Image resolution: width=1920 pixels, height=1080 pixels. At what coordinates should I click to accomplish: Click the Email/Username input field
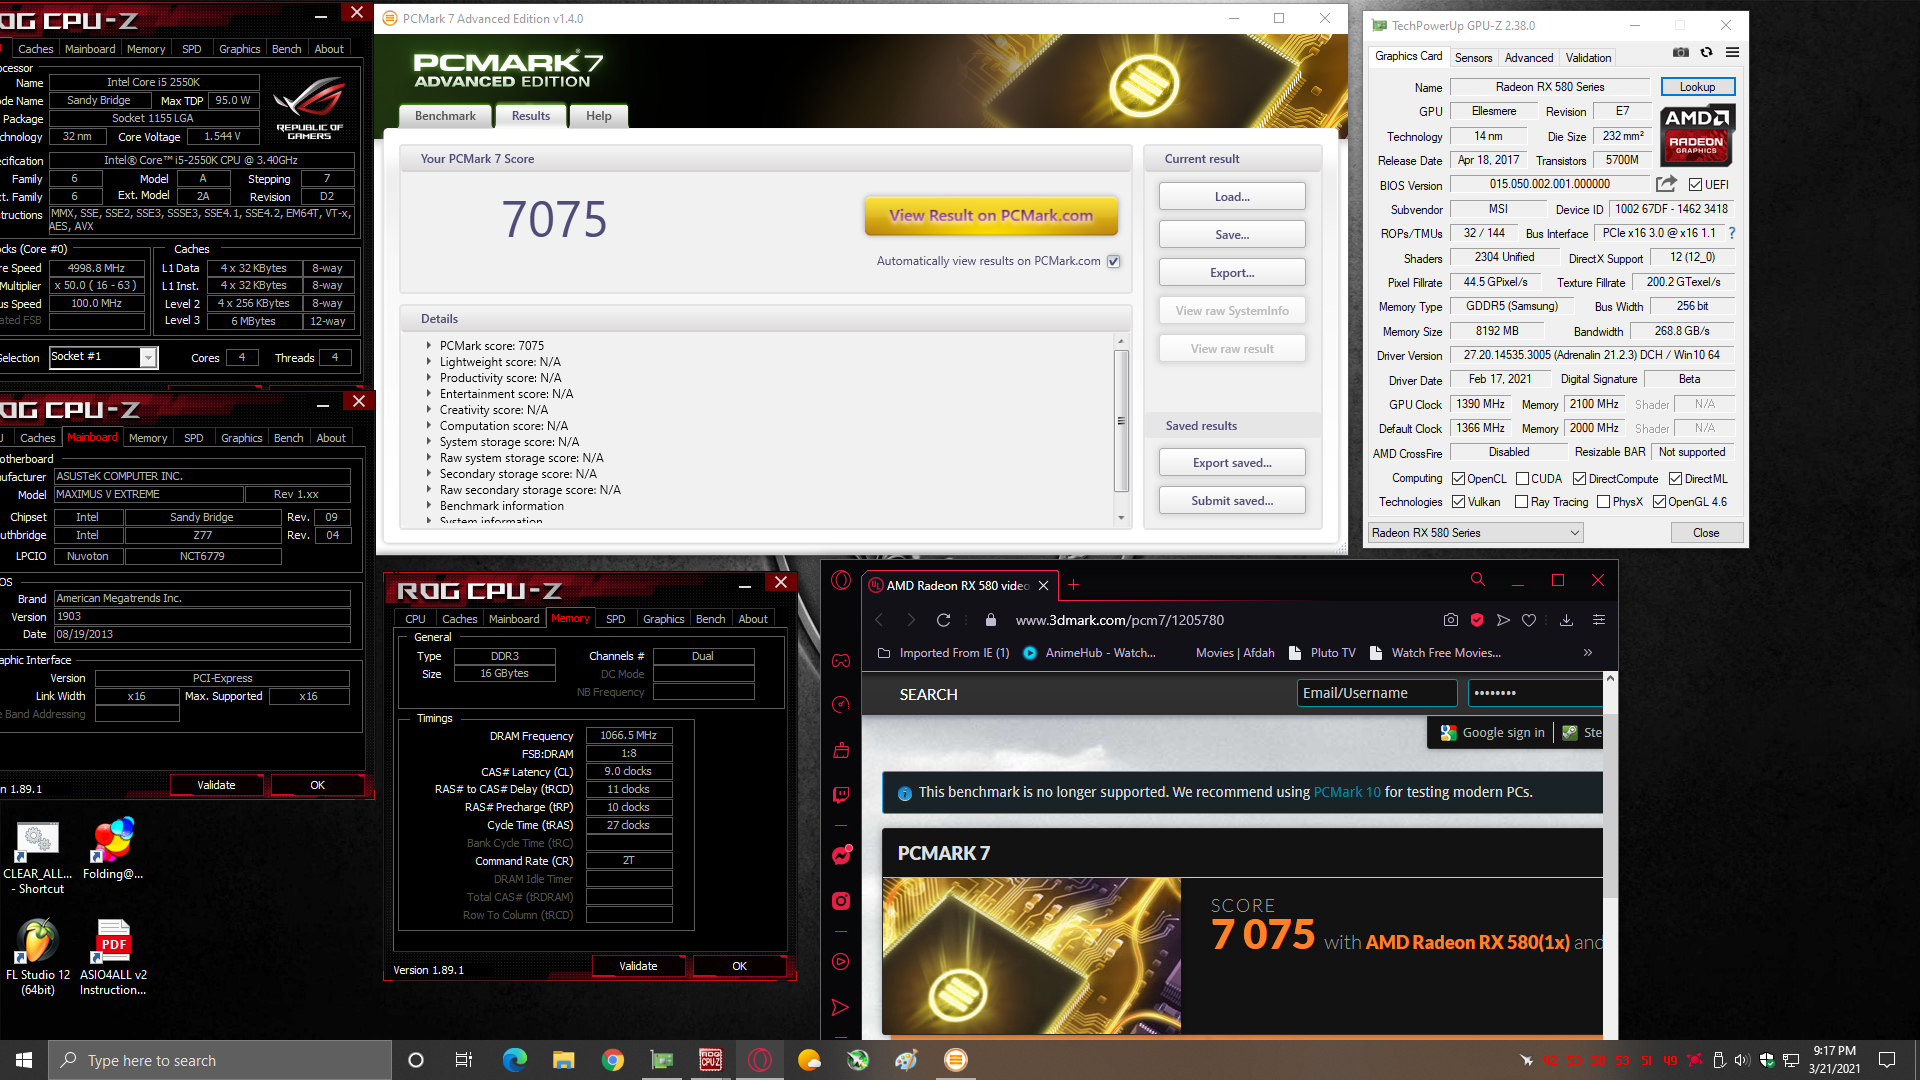1377,693
